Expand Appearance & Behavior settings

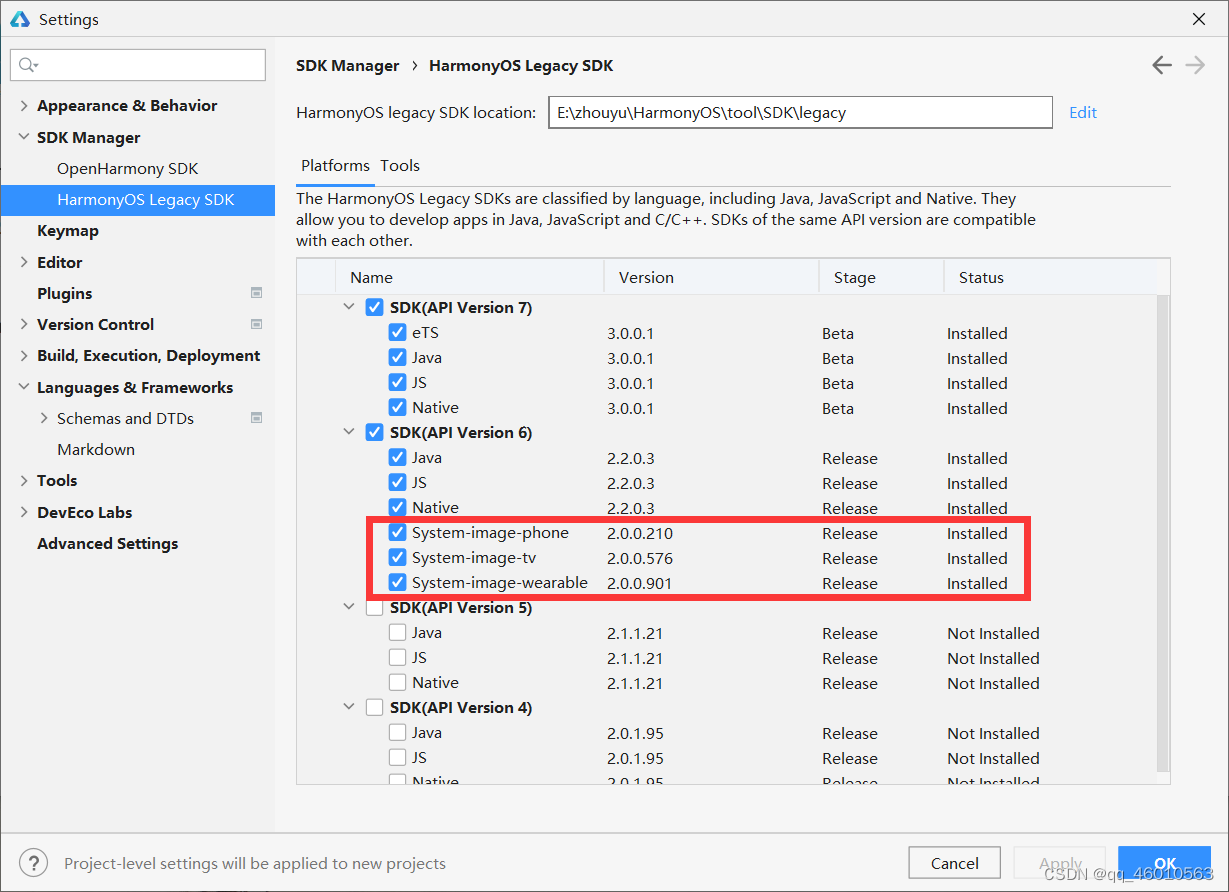[24, 106]
